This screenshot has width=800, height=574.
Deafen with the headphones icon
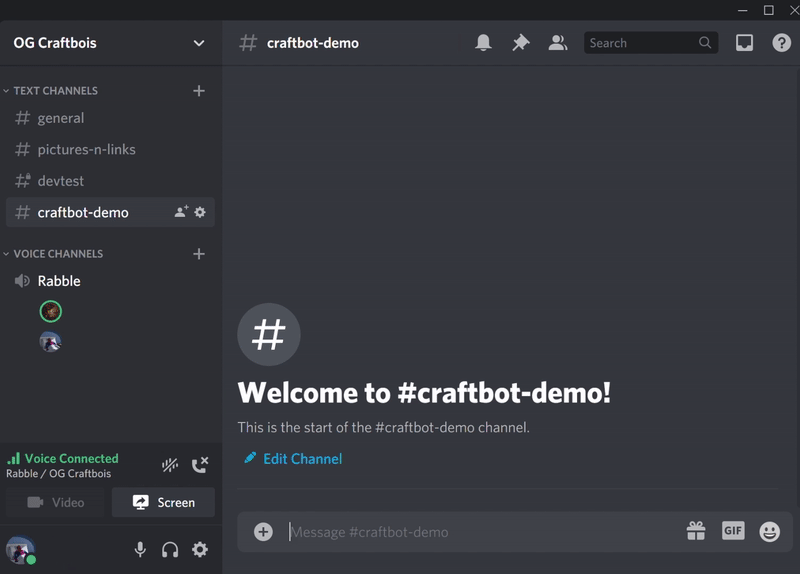point(170,550)
